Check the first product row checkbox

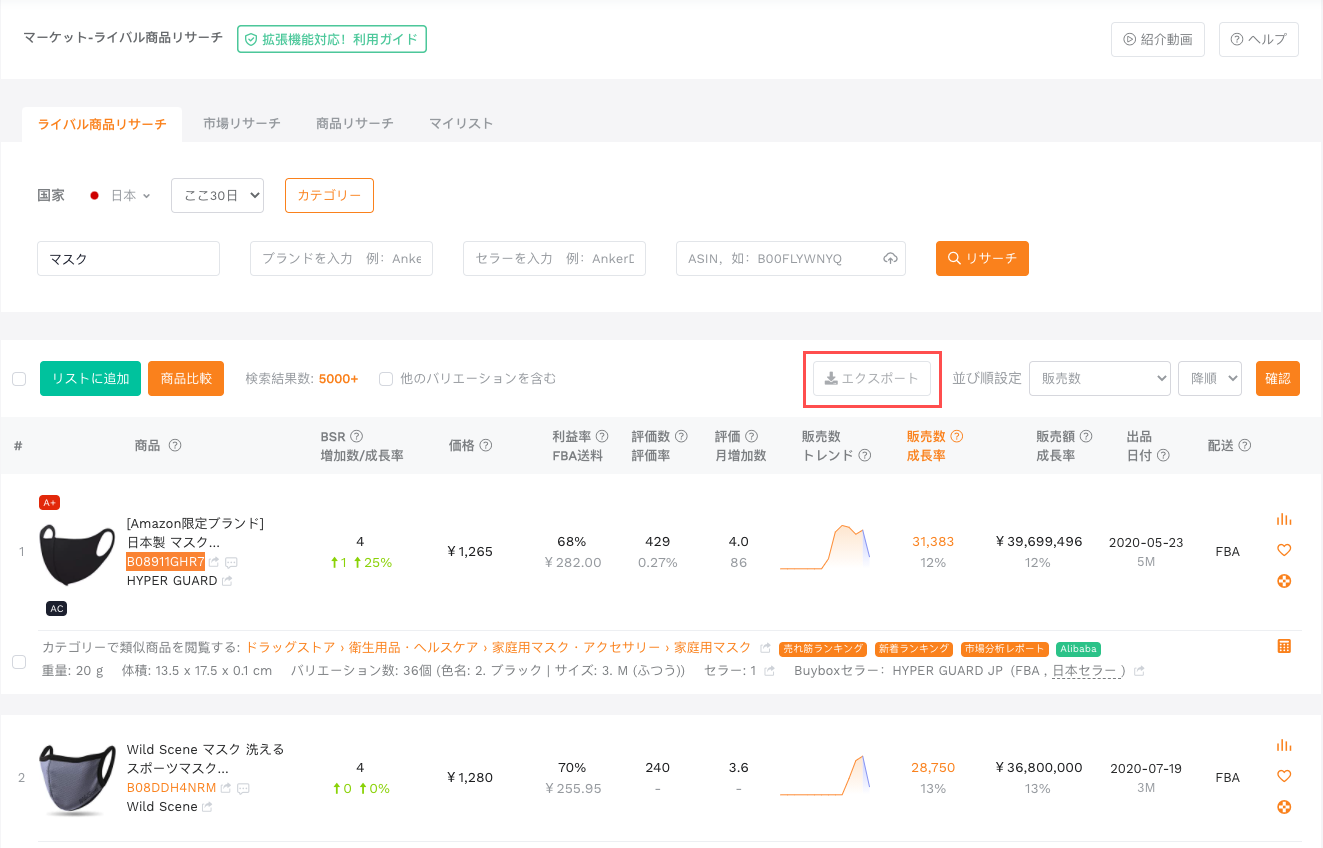pyautogui.click(x=18, y=662)
